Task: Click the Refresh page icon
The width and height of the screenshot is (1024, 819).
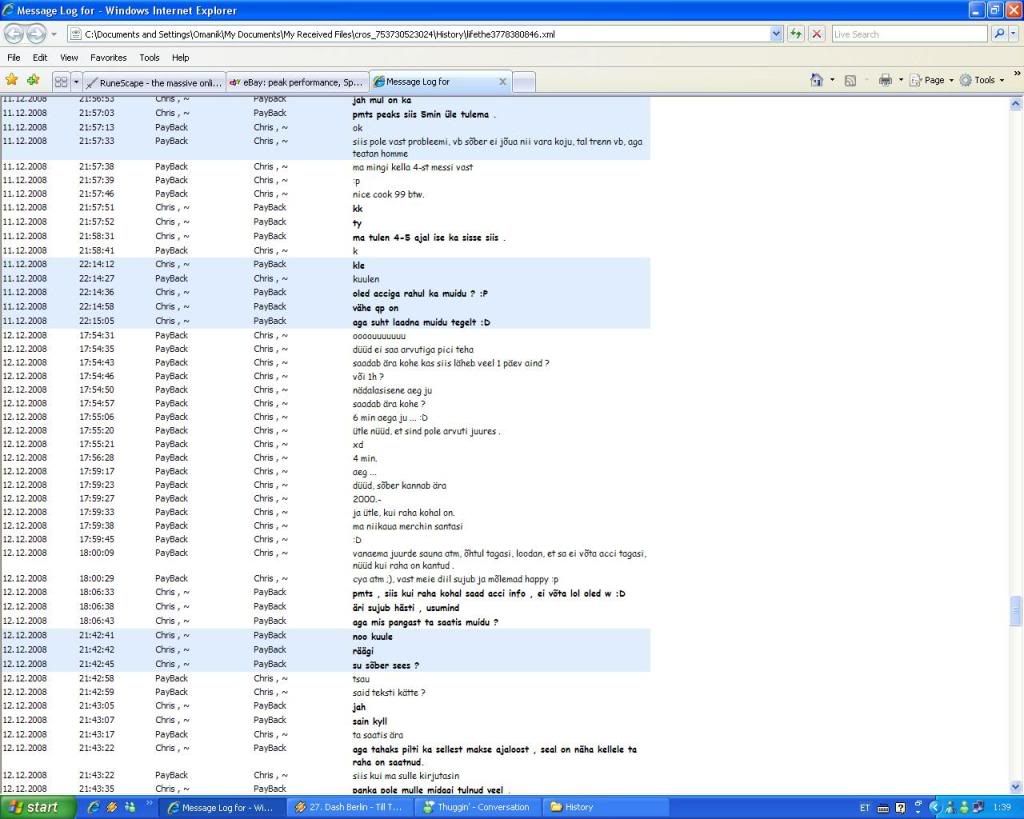Action: [796, 34]
